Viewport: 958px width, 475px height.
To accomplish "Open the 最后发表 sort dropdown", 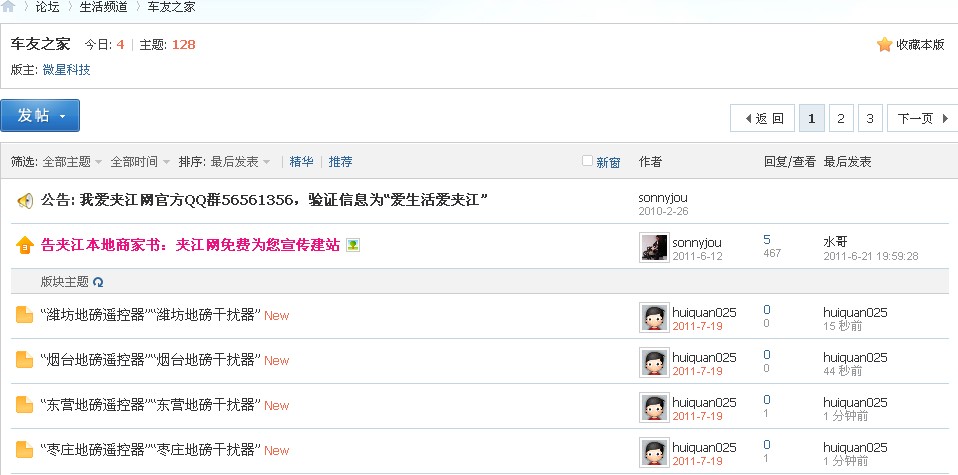I will 240,162.
